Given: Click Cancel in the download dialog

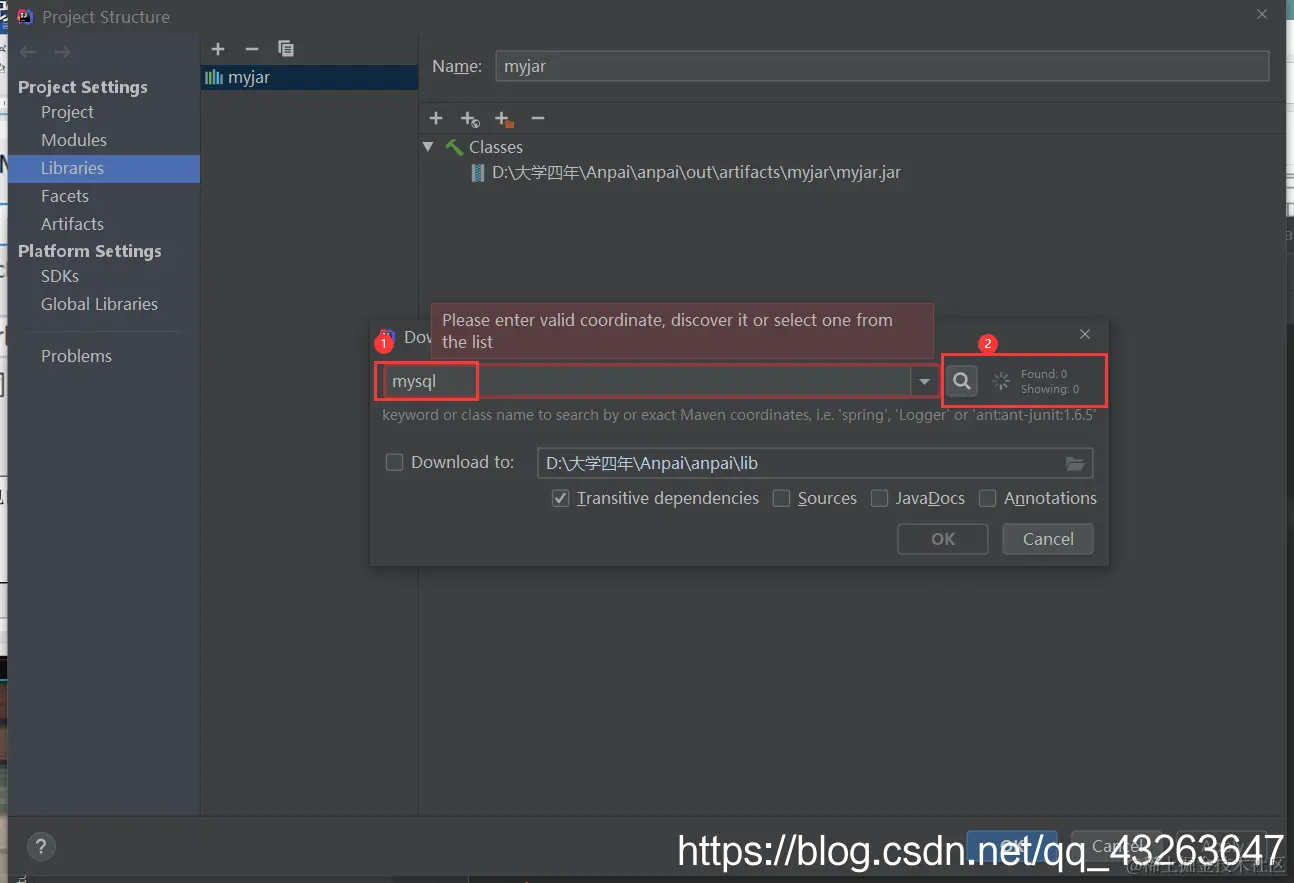Looking at the screenshot, I should (1048, 539).
